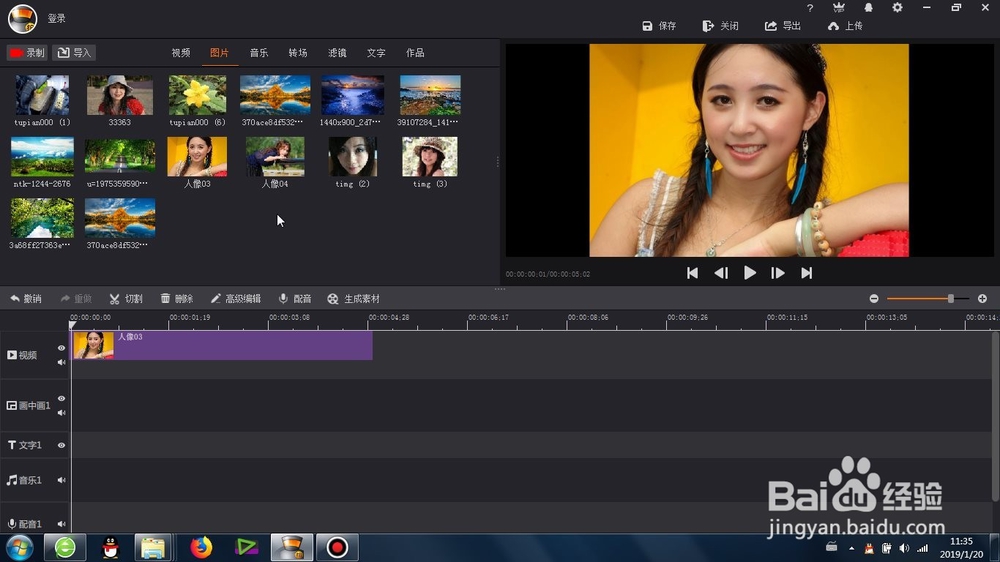Image resolution: width=1000 pixels, height=562 pixels.
Task: Redo with 重做
Action: click(76, 299)
